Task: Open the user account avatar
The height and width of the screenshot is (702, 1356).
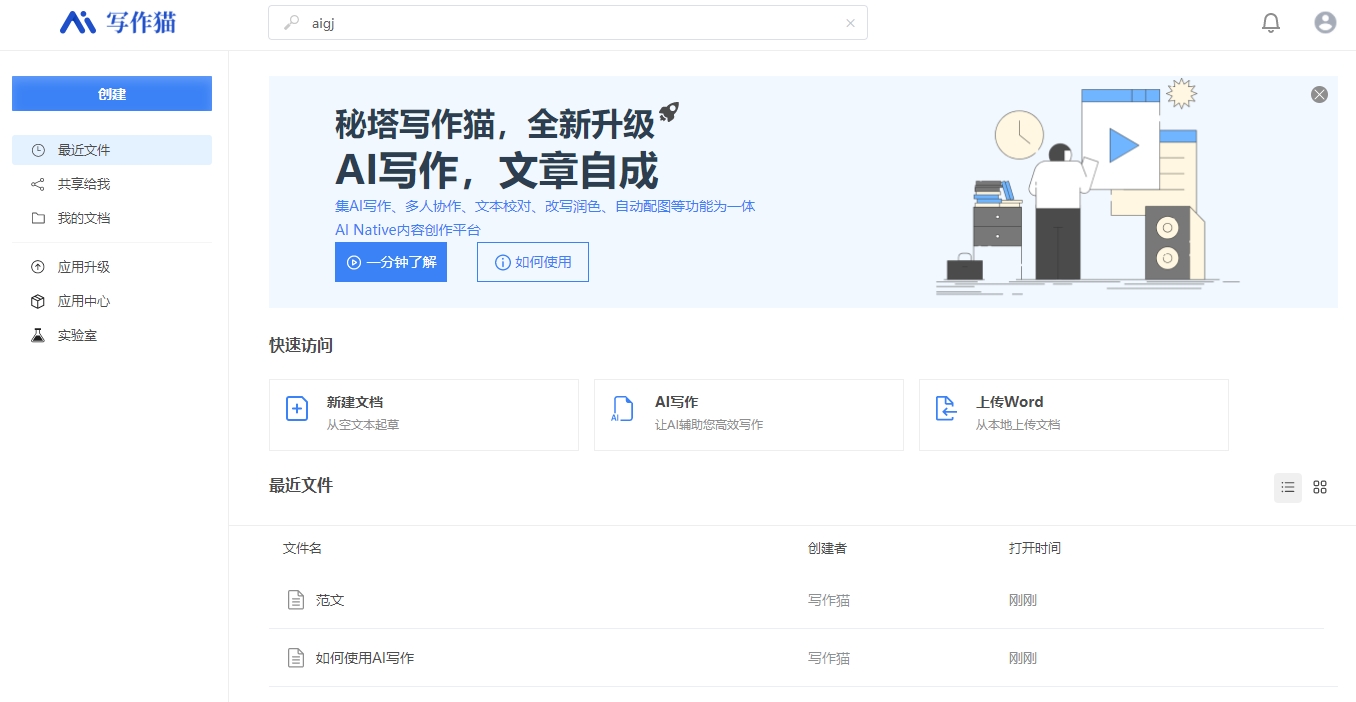Action: [x=1325, y=22]
